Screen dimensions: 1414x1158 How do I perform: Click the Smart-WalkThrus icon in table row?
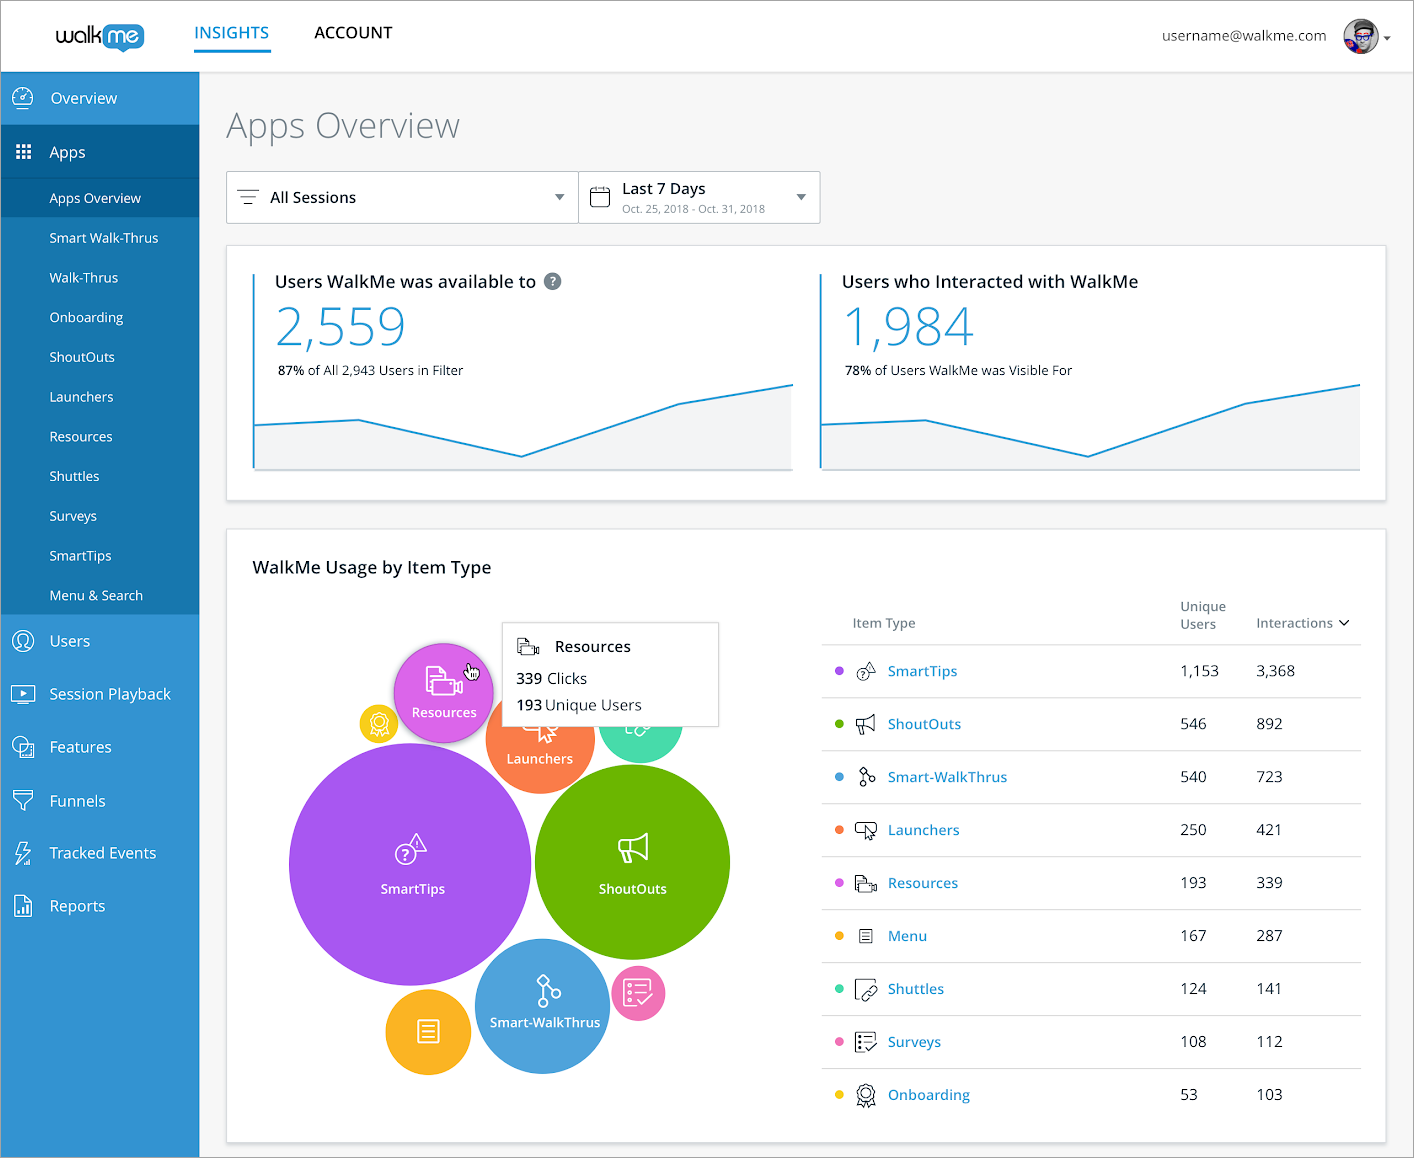pyautogui.click(x=866, y=777)
